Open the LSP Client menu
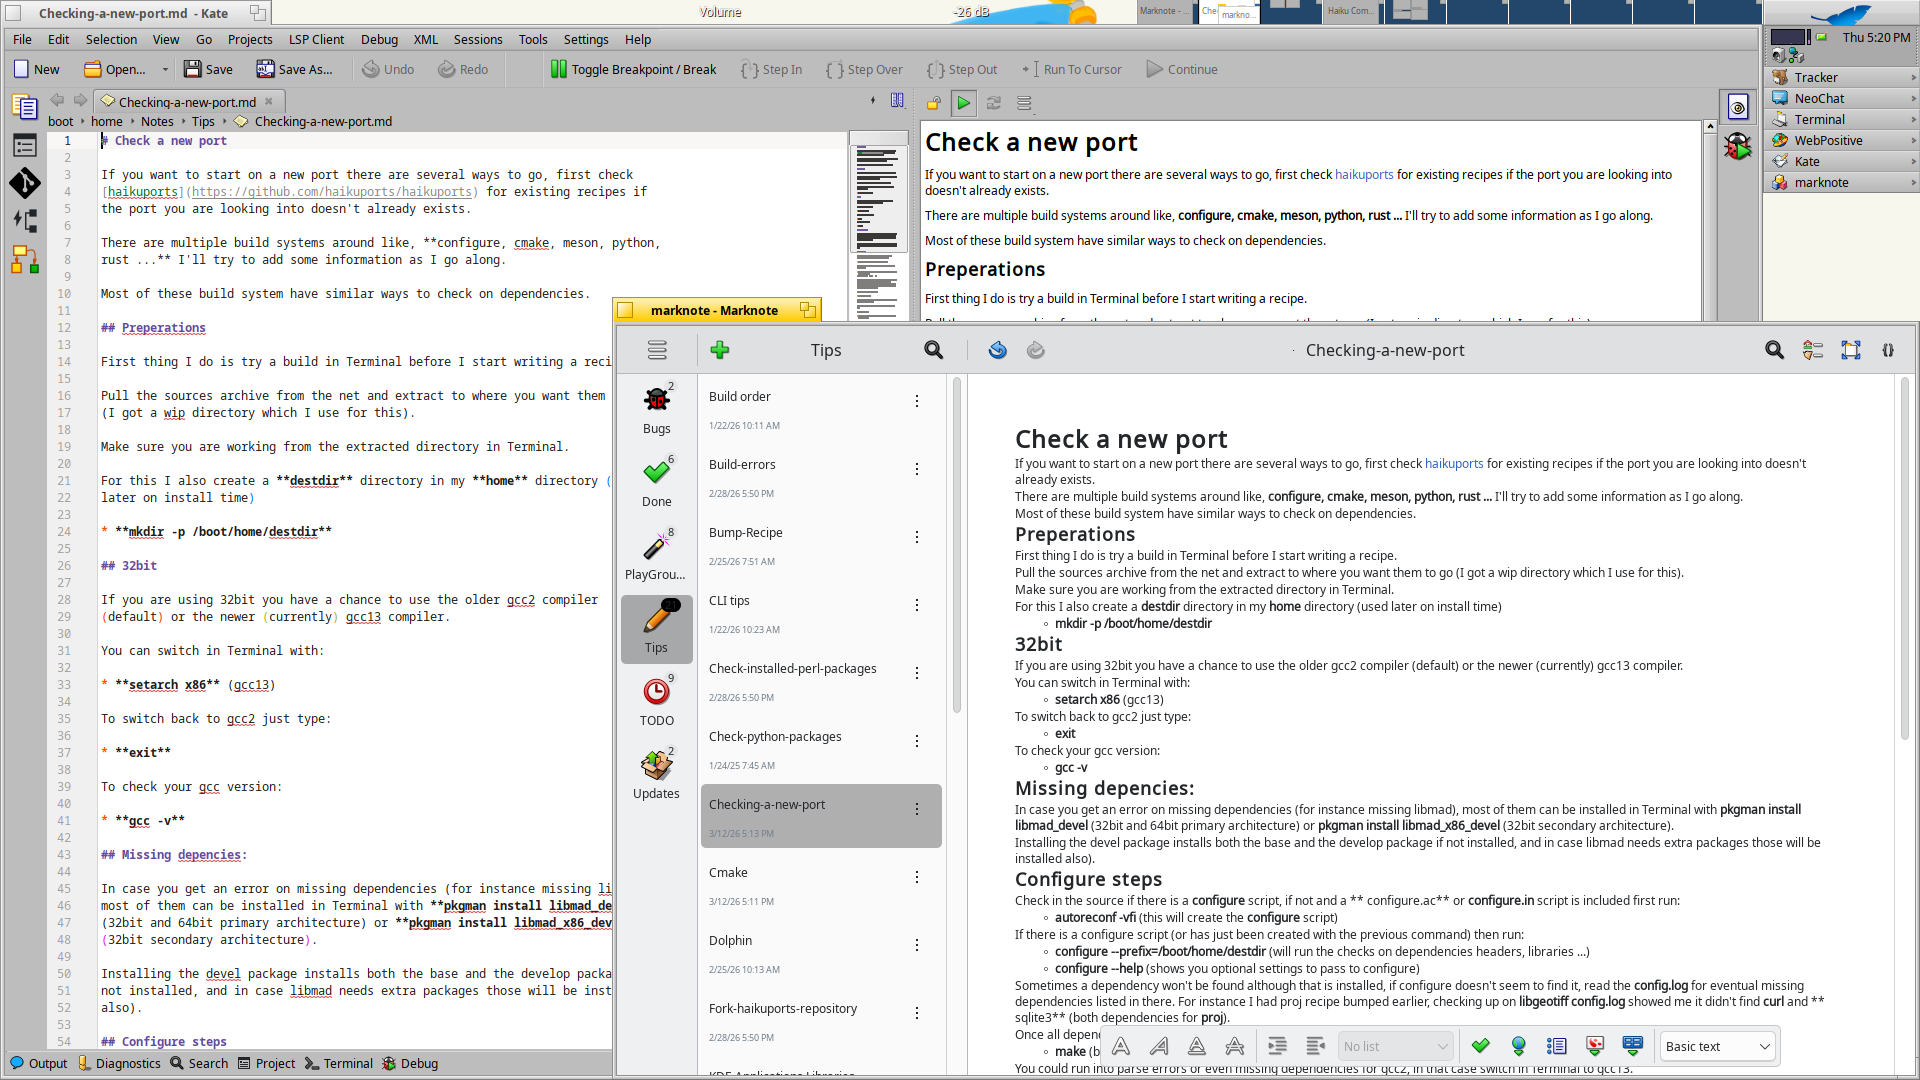The width and height of the screenshot is (1920, 1080). pos(316,40)
